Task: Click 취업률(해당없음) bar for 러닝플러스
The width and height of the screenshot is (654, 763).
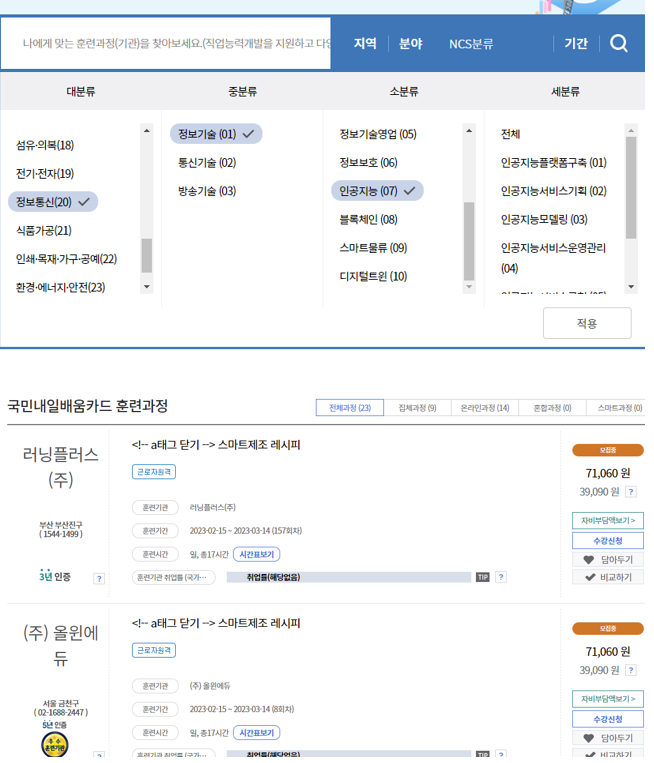Action: point(349,577)
